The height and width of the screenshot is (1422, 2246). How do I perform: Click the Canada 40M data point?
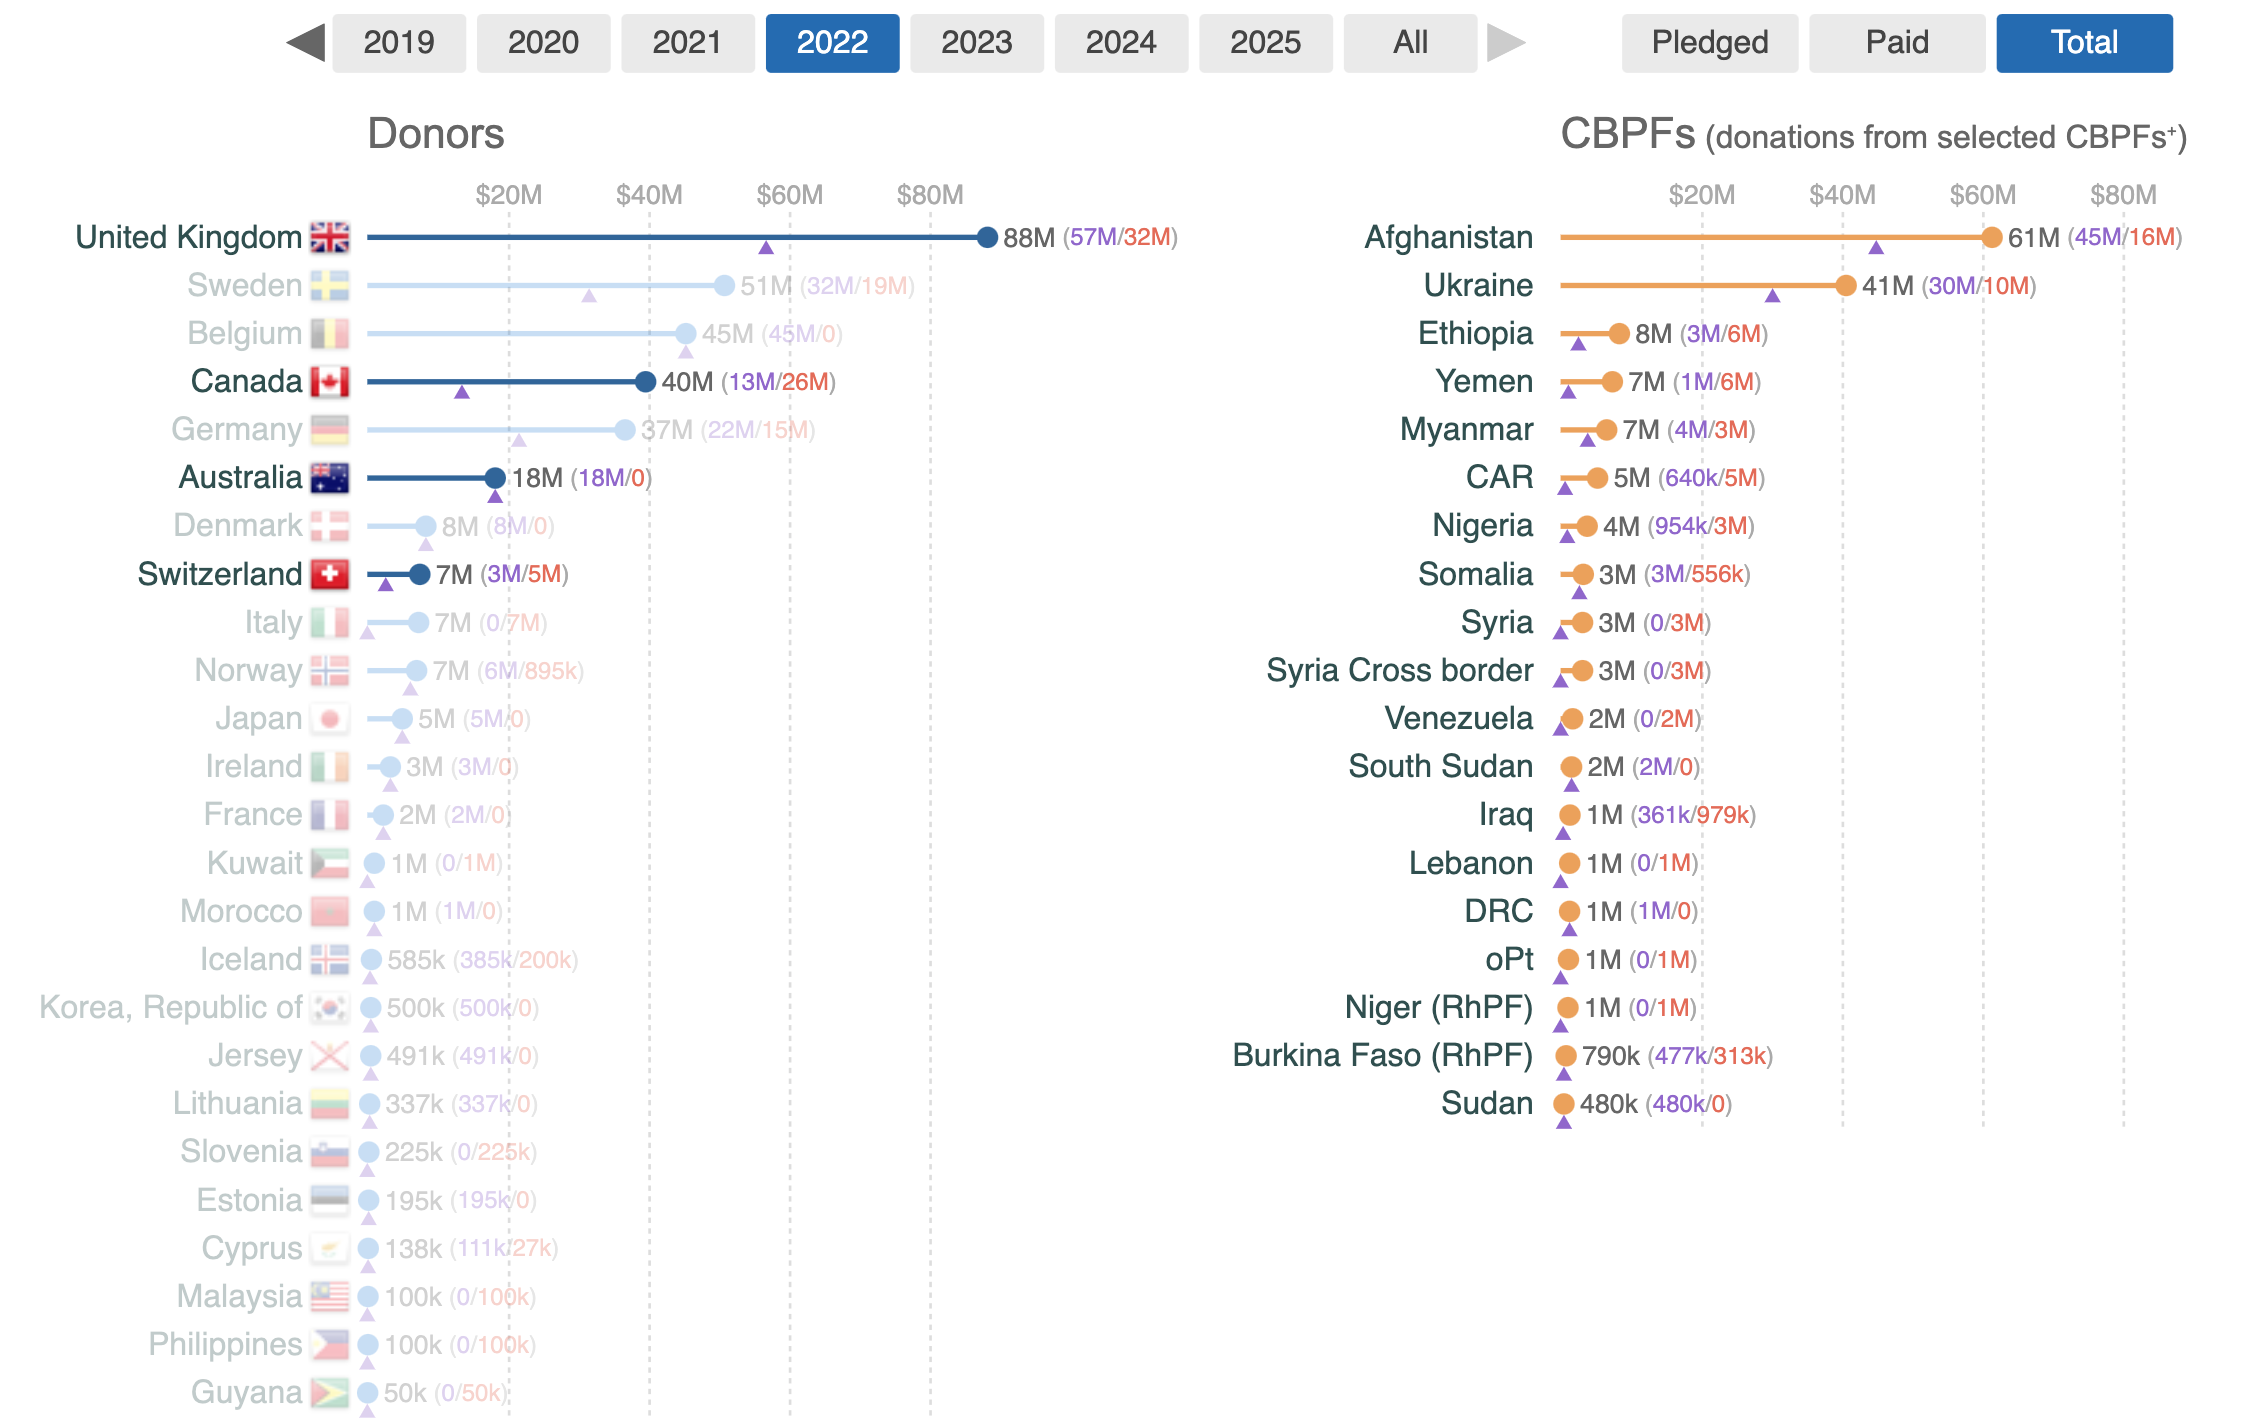(x=645, y=381)
